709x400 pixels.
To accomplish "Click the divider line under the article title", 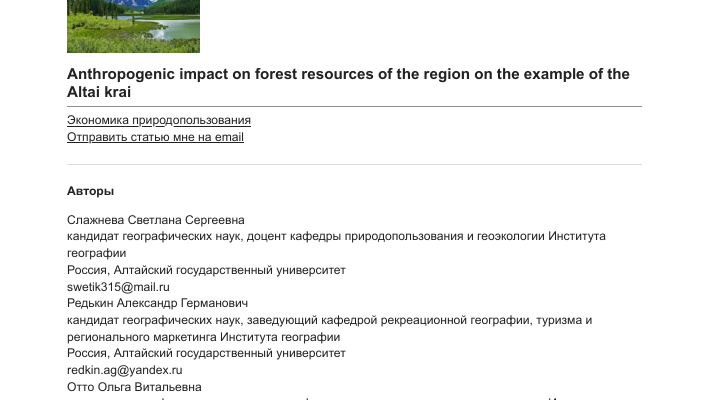I will click(354, 106).
